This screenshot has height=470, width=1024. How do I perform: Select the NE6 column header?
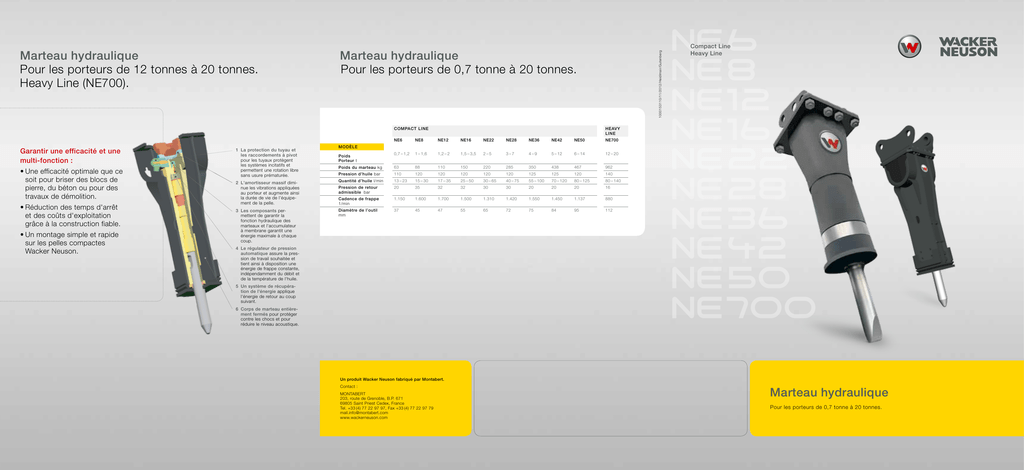coord(398,140)
